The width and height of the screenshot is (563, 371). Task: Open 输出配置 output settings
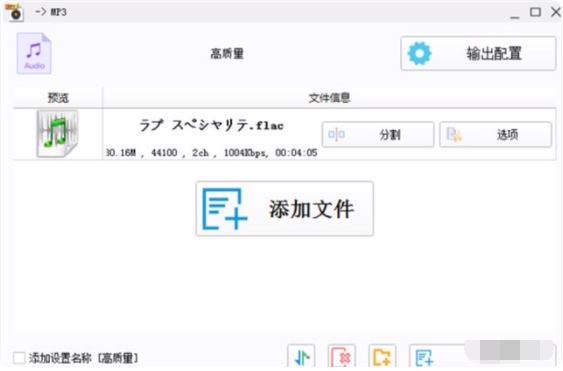(x=478, y=54)
